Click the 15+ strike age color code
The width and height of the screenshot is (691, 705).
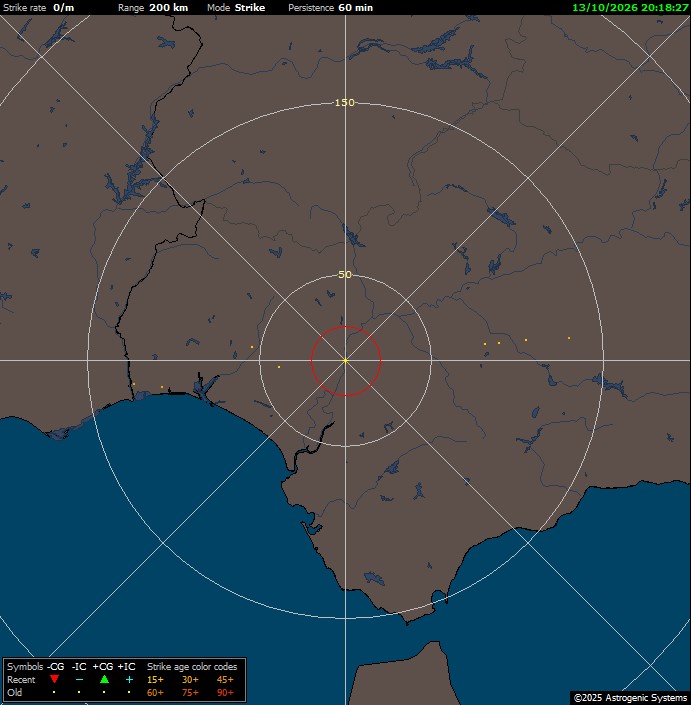click(155, 679)
